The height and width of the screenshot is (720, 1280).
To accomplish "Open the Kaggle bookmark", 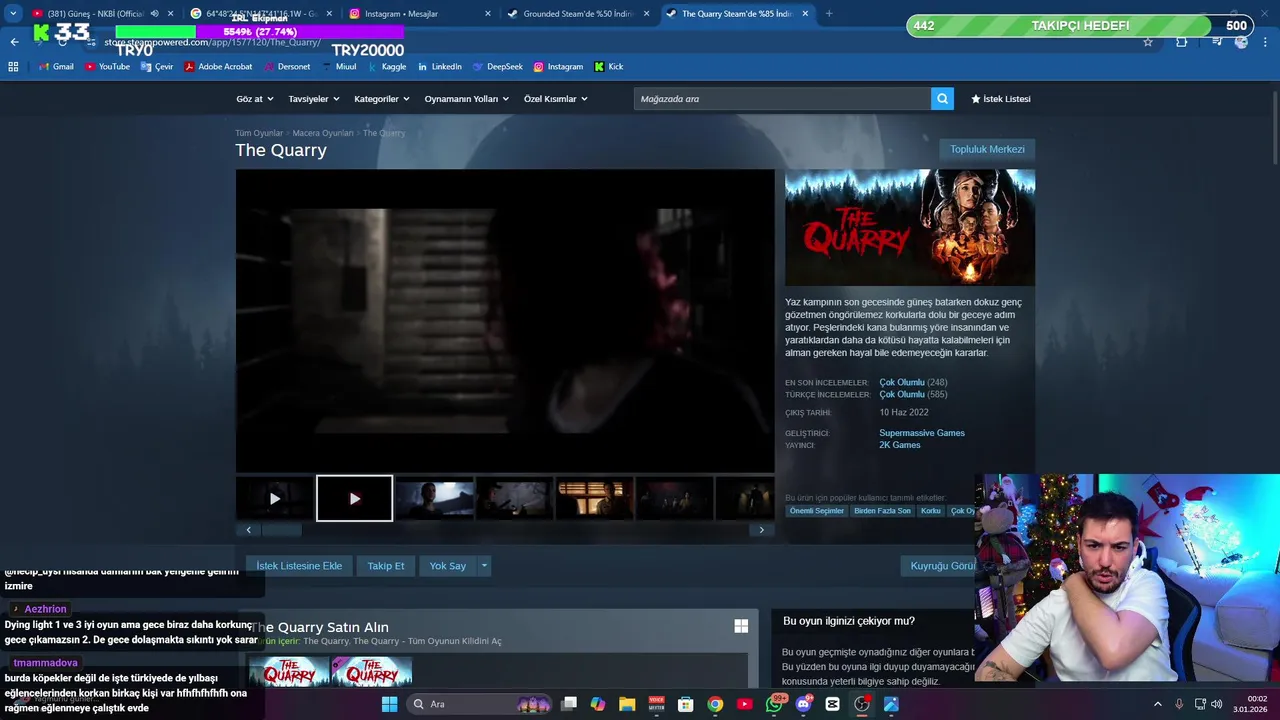I will [x=387, y=67].
